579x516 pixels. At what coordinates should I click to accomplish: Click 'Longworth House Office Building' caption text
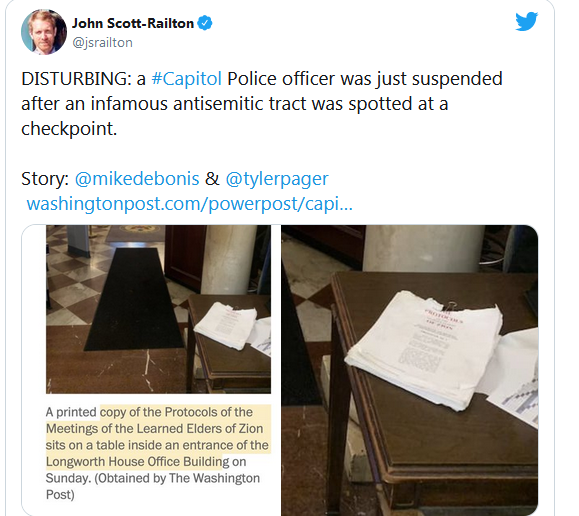pyautogui.click(x=137, y=462)
